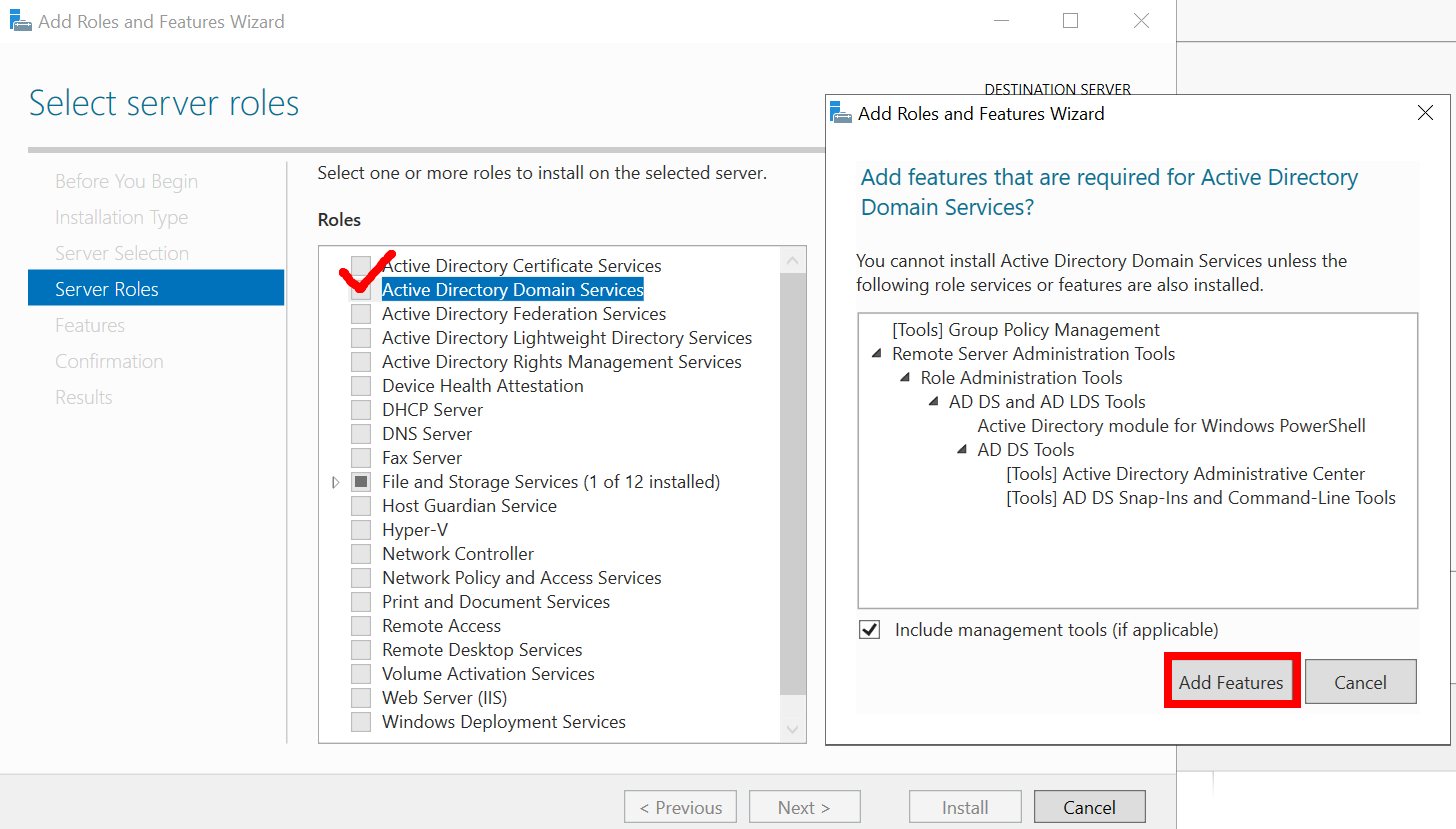Check Network Policy and Access Services
The width and height of the screenshot is (1456, 829).
coord(361,578)
